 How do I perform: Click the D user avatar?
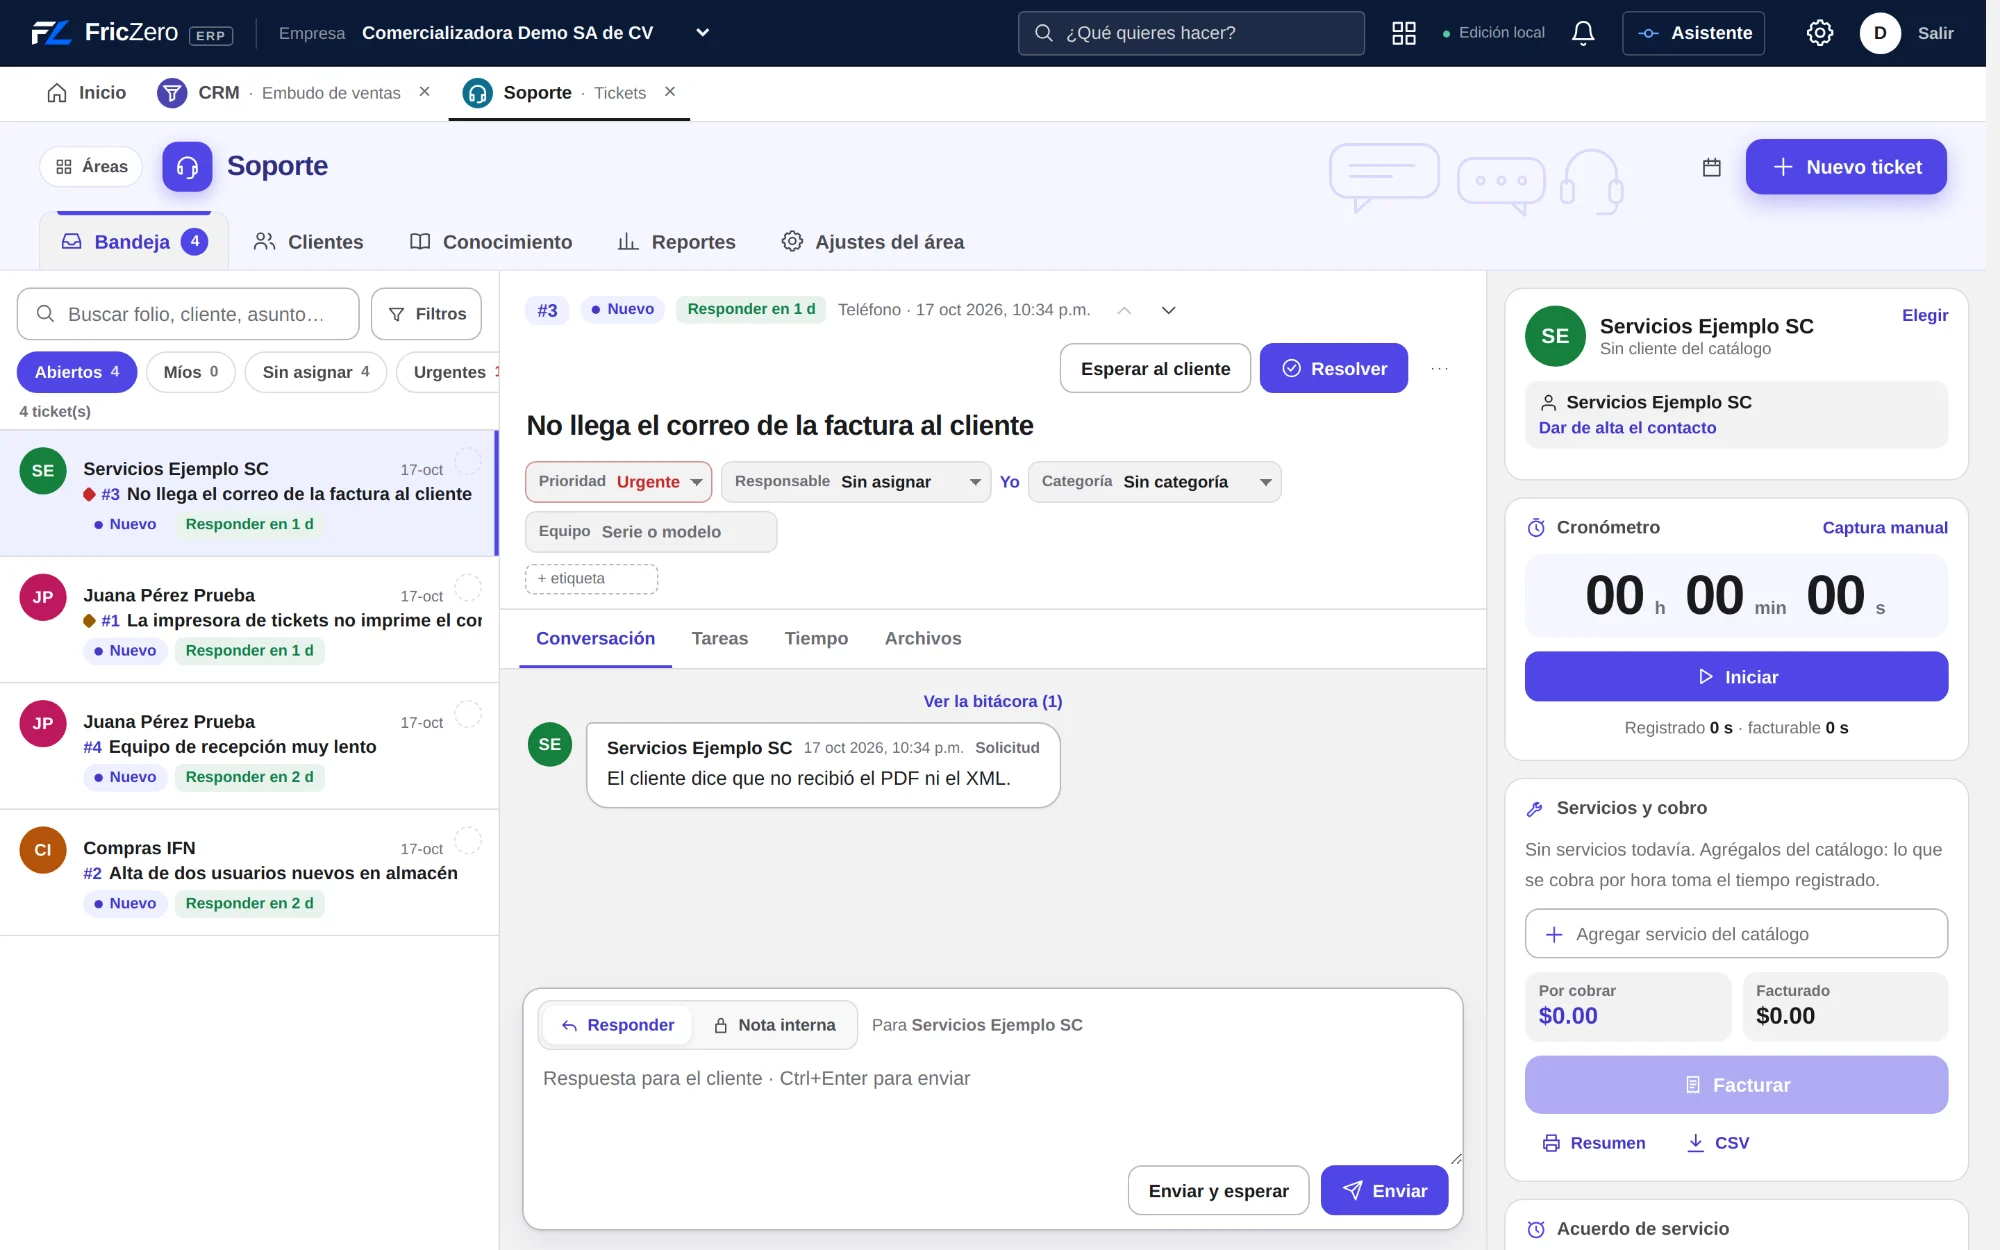pos(1880,33)
